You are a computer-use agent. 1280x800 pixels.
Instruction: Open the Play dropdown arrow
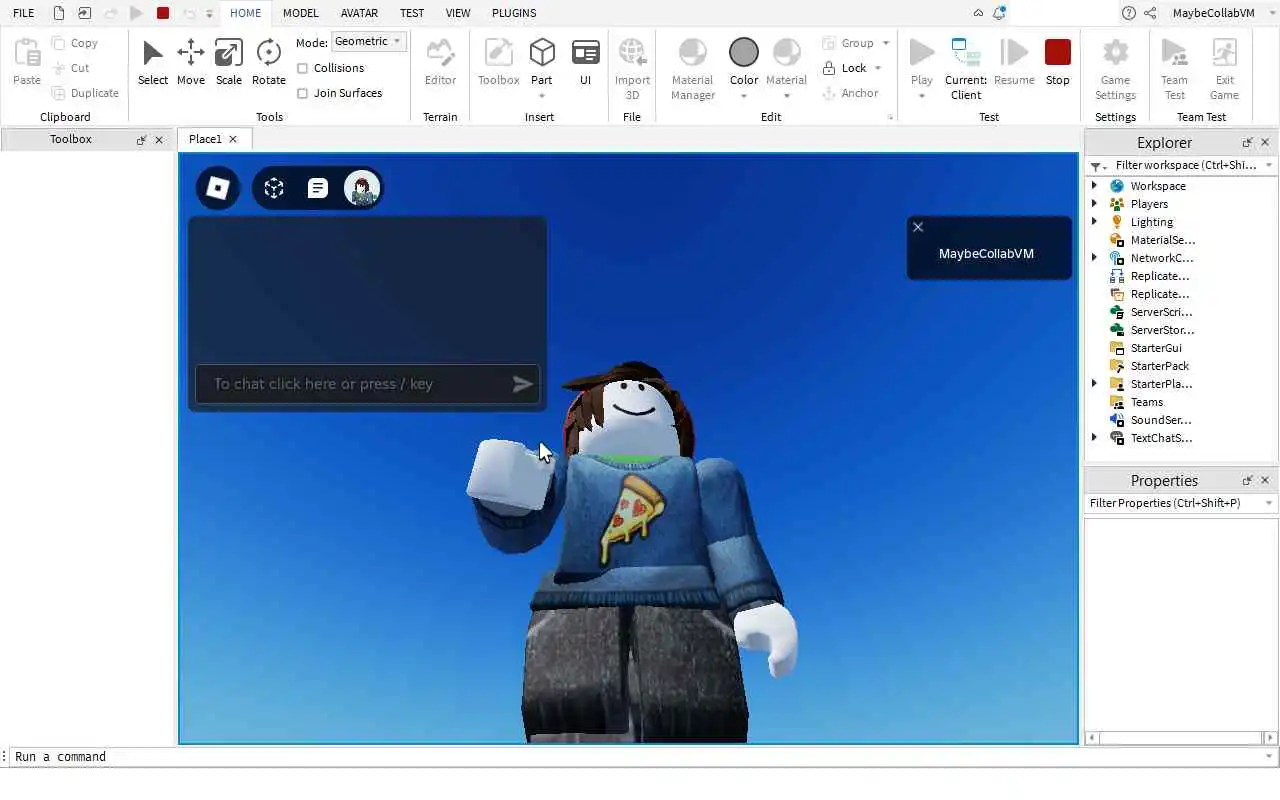tap(922, 96)
